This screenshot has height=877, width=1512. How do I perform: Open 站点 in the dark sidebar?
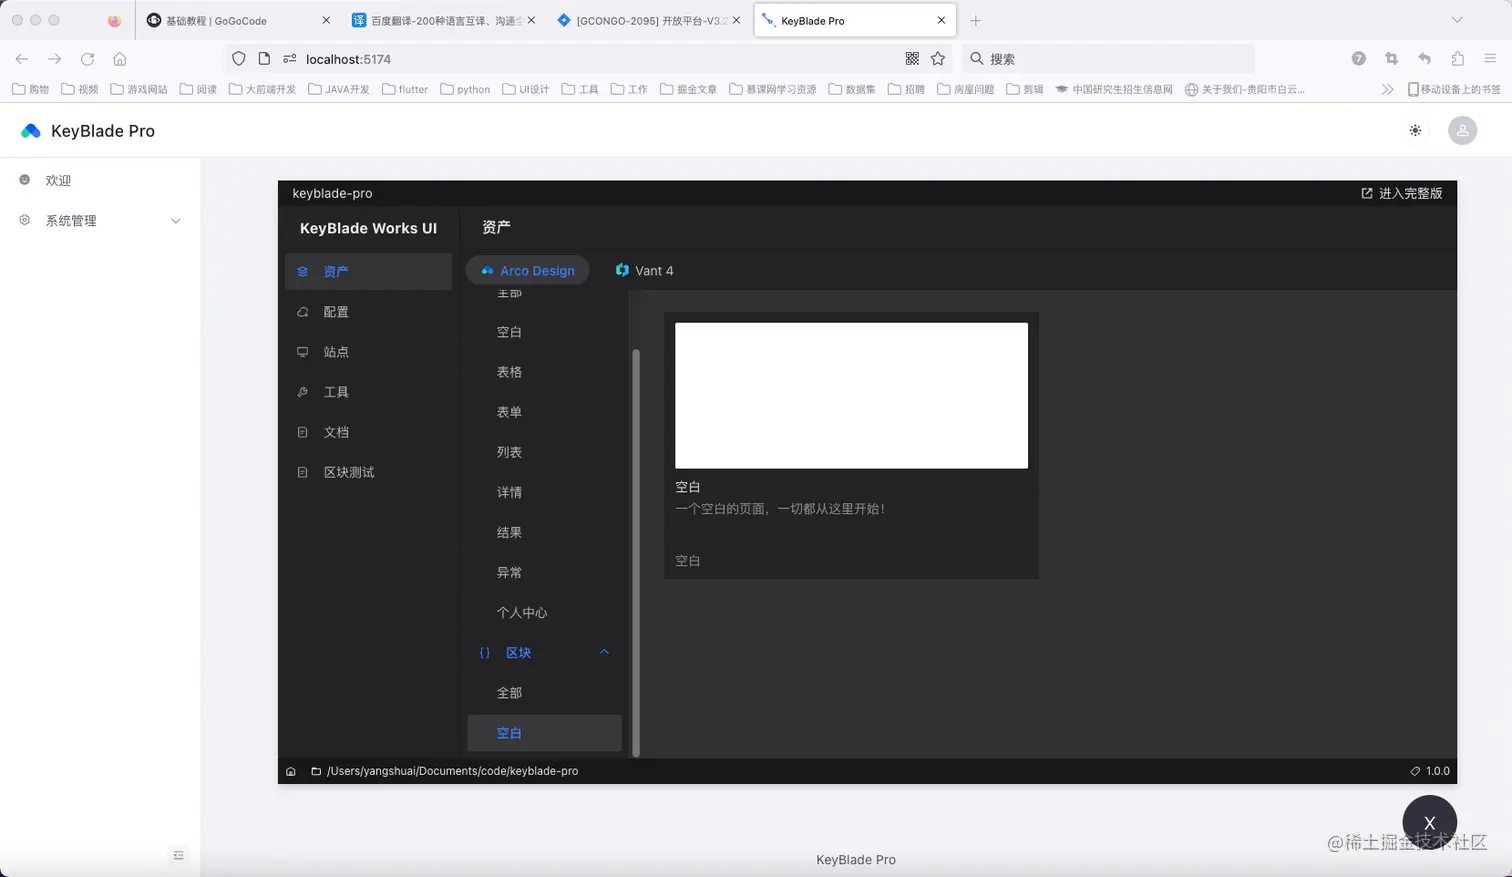pos(368,352)
